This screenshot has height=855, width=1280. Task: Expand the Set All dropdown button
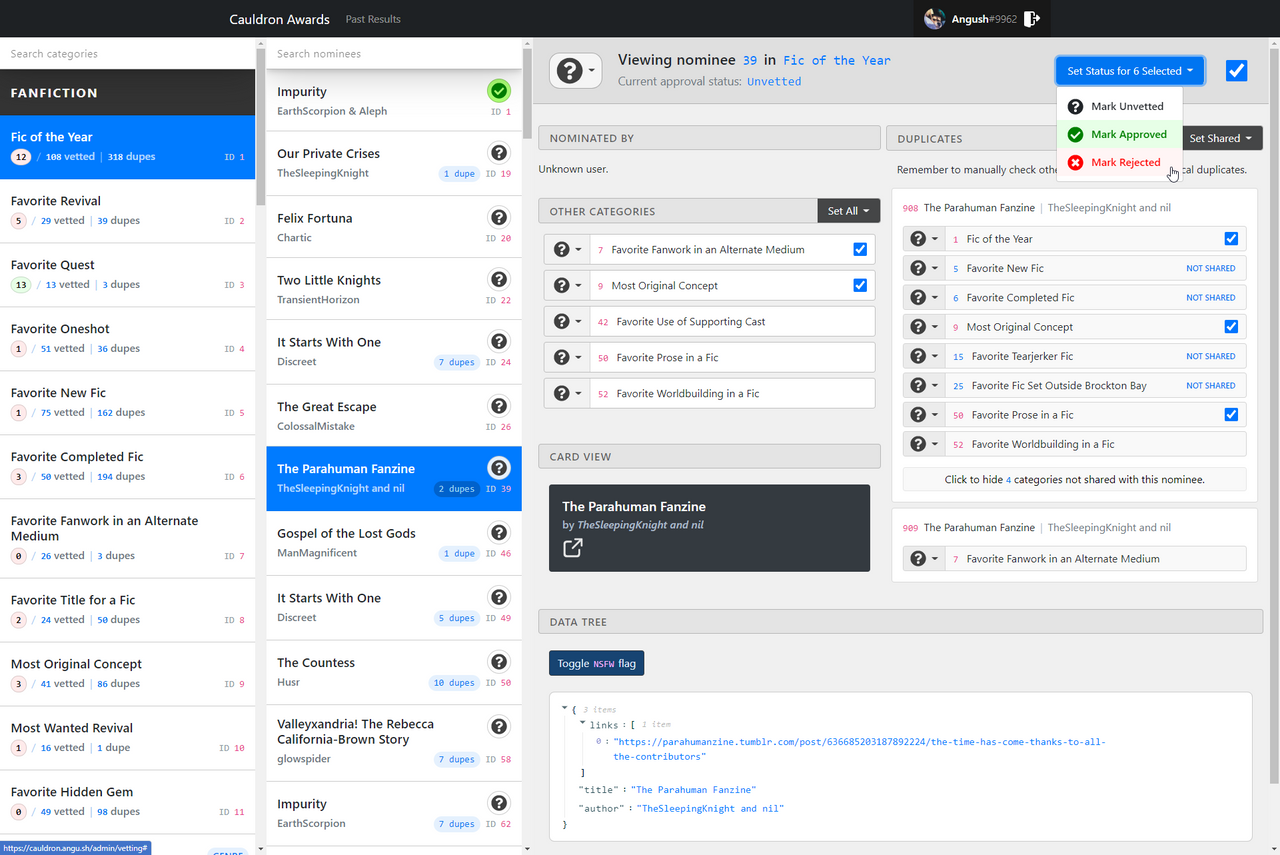[848, 211]
